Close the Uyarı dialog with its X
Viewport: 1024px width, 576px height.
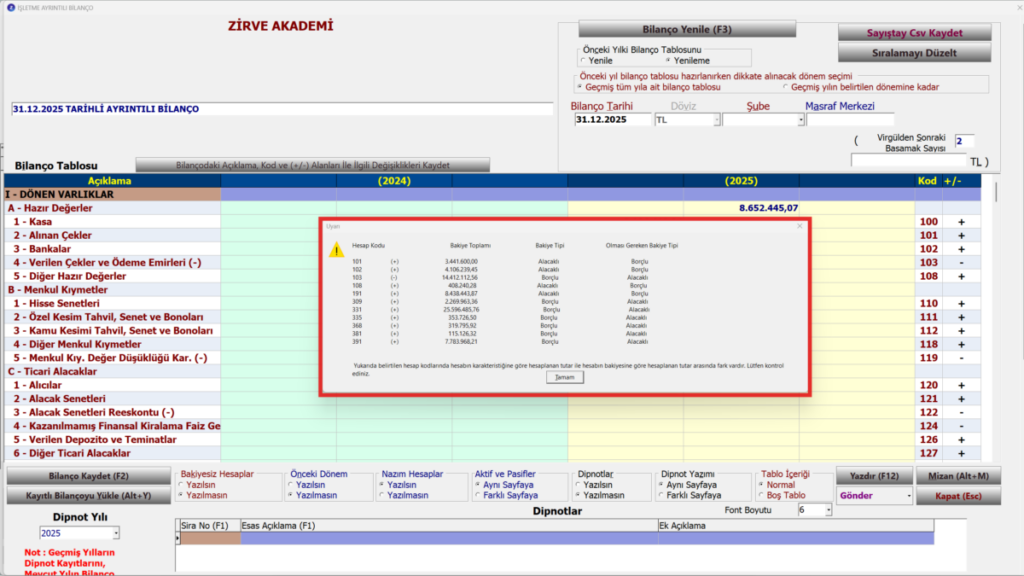click(x=799, y=226)
